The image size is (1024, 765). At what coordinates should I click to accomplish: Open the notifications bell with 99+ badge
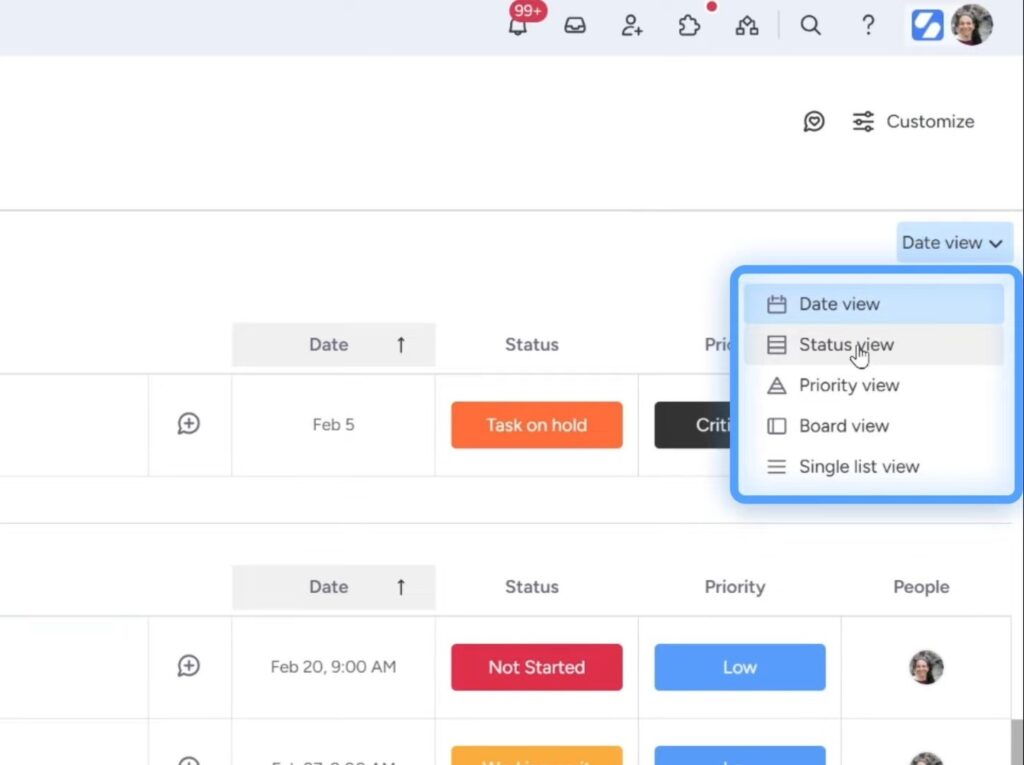coord(518,26)
